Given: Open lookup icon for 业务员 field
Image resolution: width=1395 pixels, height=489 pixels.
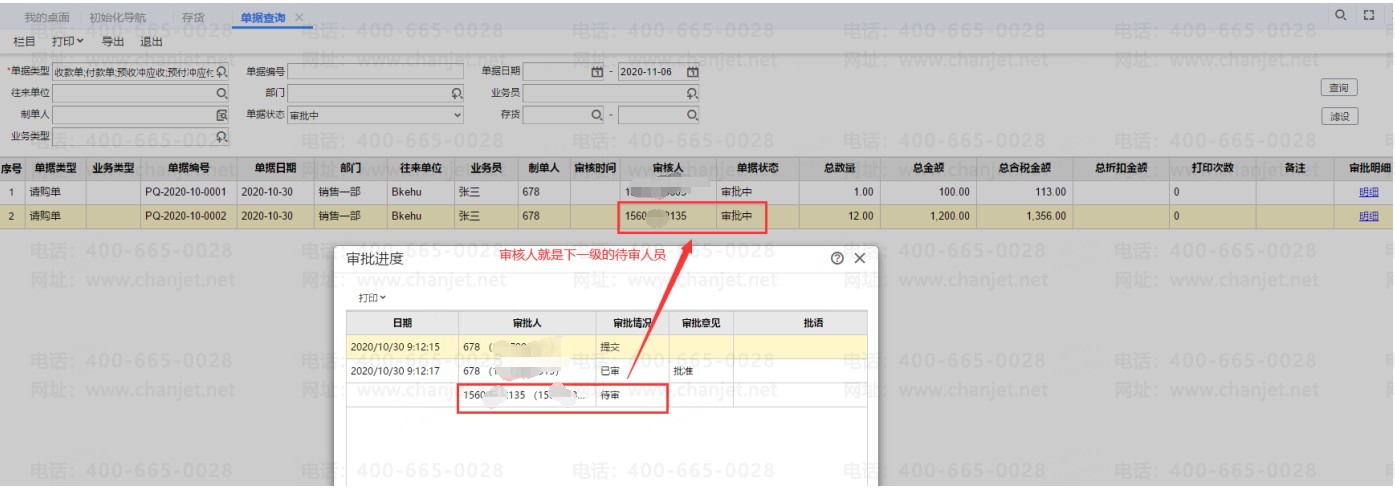Looking at the screenshot, I should click(692, 93).
